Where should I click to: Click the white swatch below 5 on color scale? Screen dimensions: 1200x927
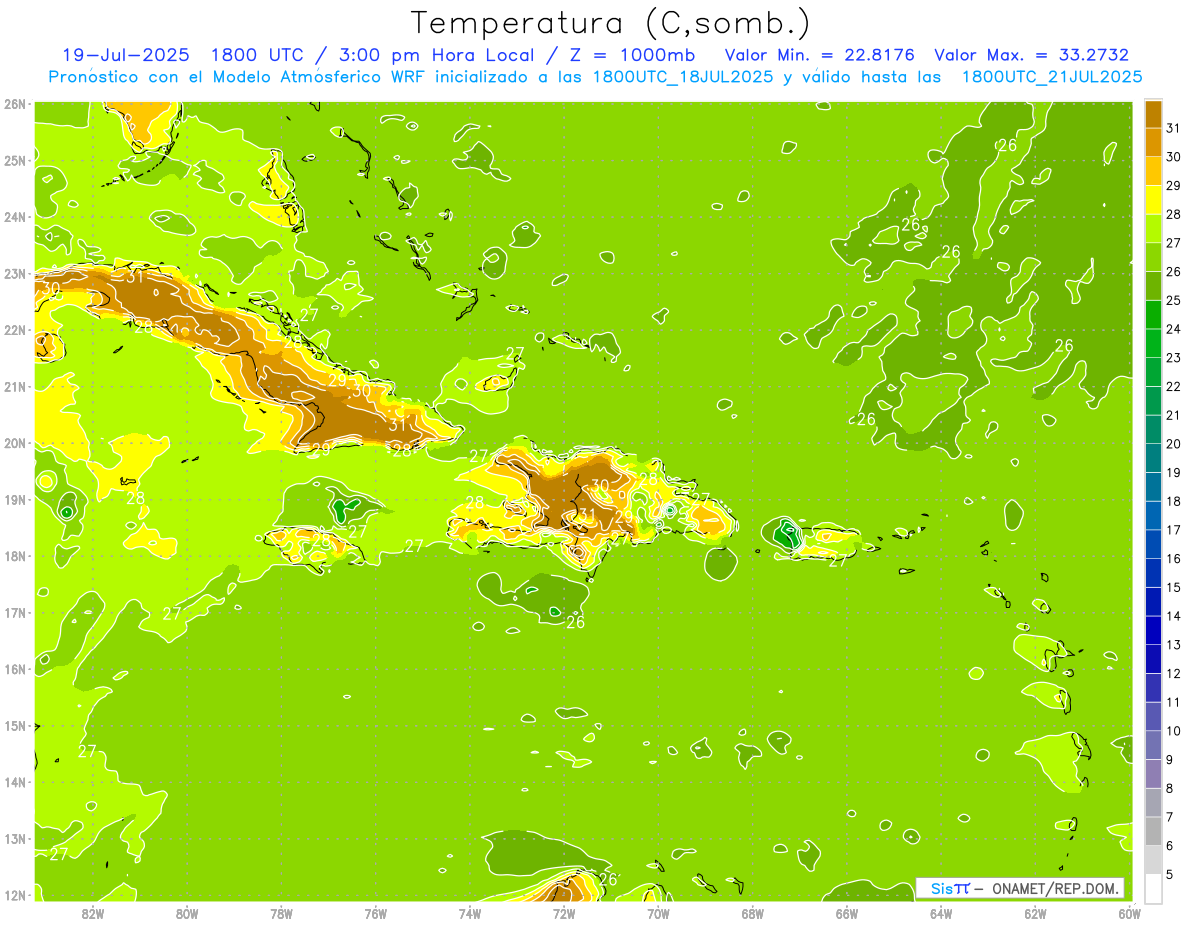tap(1153, 888)
